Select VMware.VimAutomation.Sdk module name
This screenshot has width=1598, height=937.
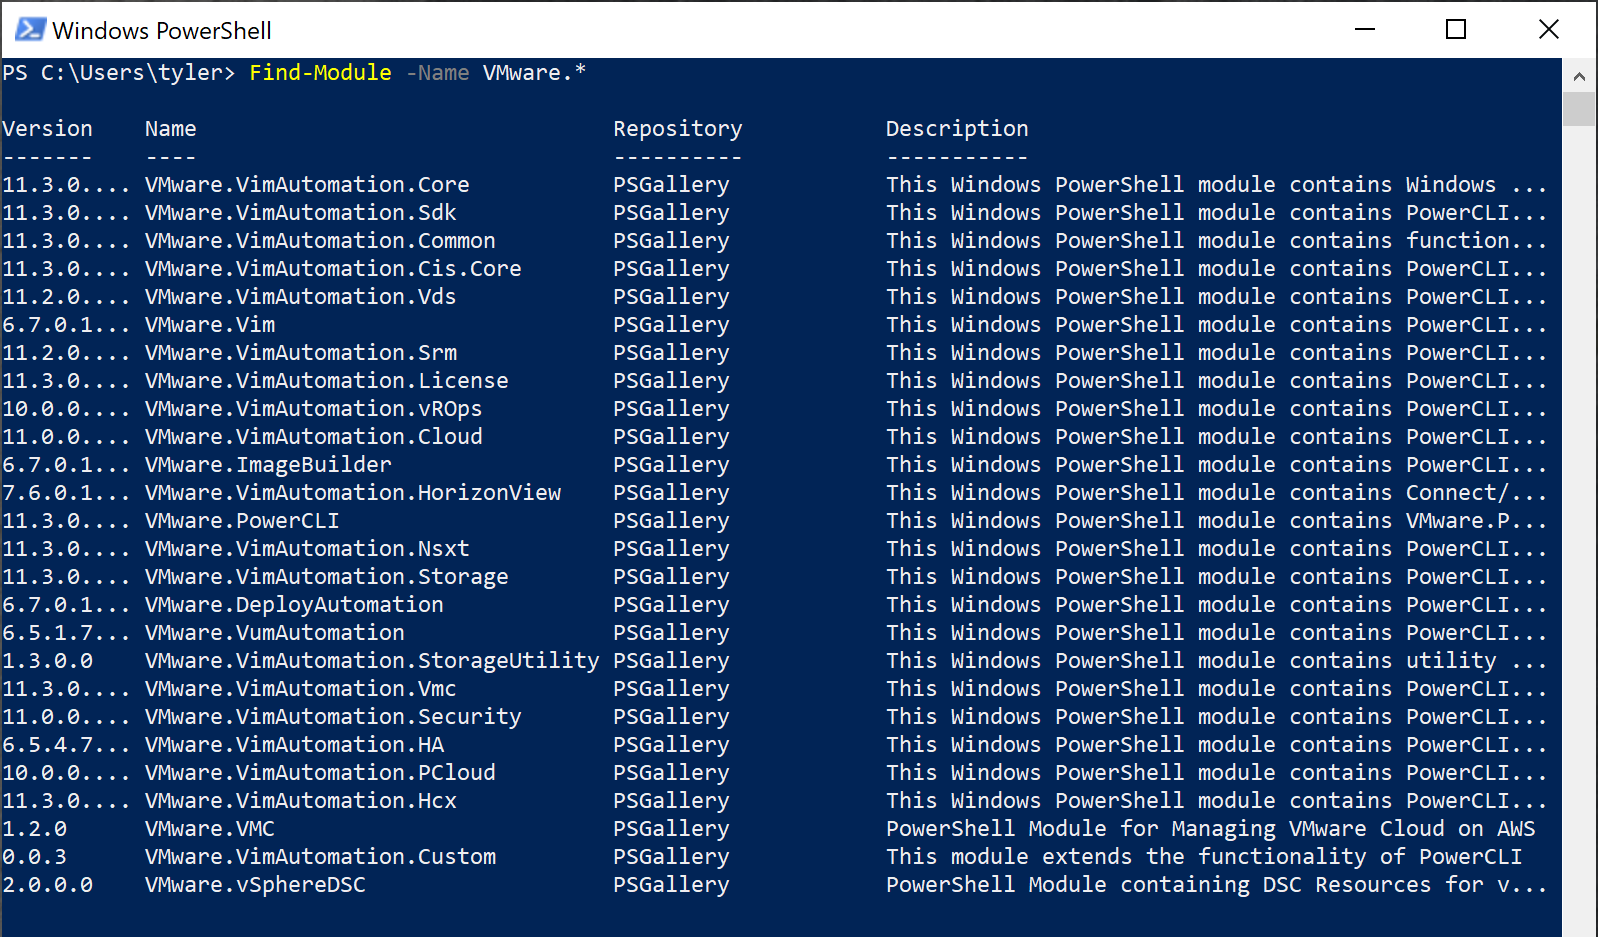(300, 213)
